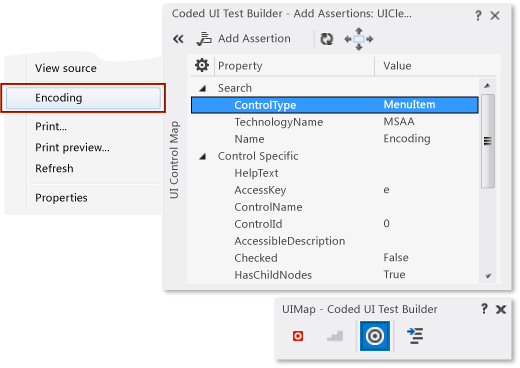520x368 pixels.
Task: Open the four-arrow navigate control icon
Action: [359, 39]
